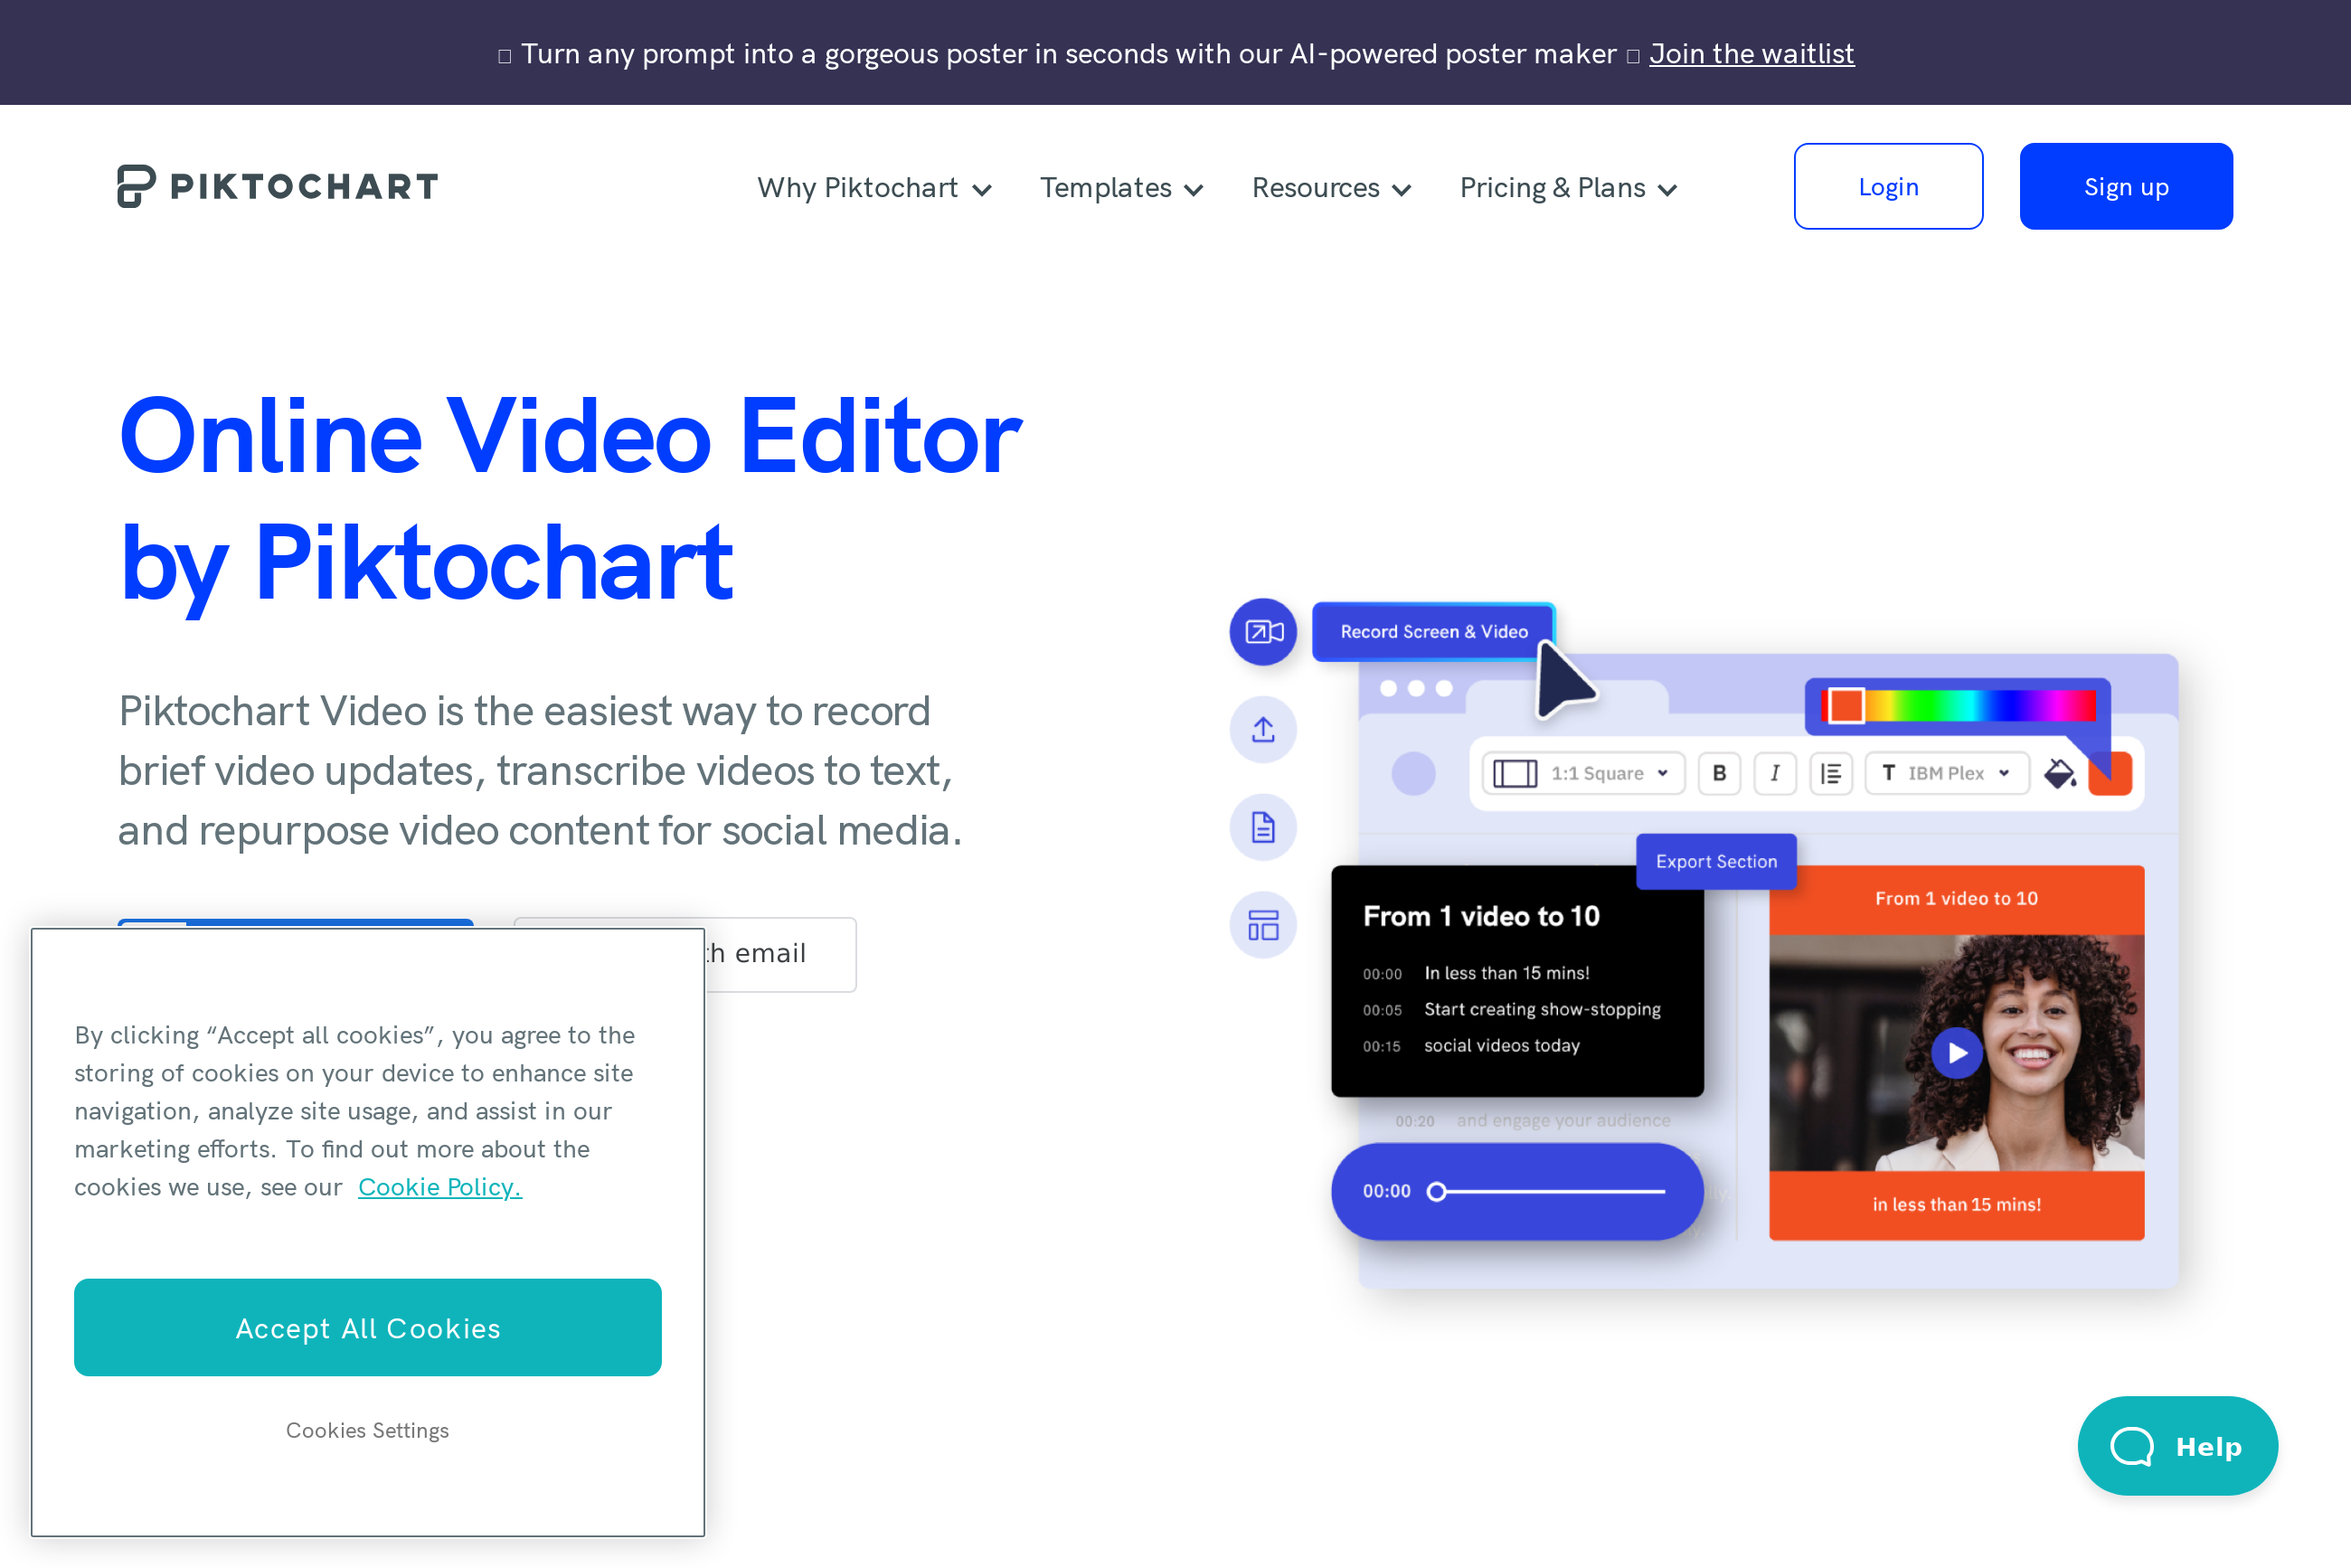Click the Italic I icon
The width and height of the screenshot is (2351, 1568).
(x=1775, y=773)
